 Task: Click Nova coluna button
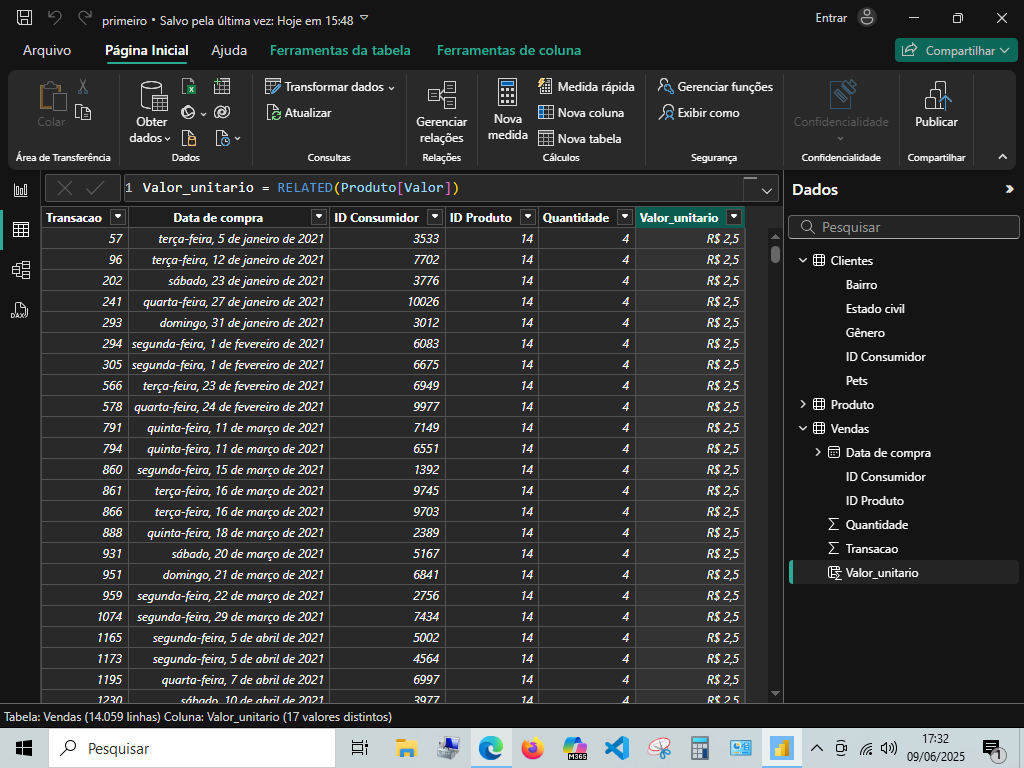(x=581, y=112)
